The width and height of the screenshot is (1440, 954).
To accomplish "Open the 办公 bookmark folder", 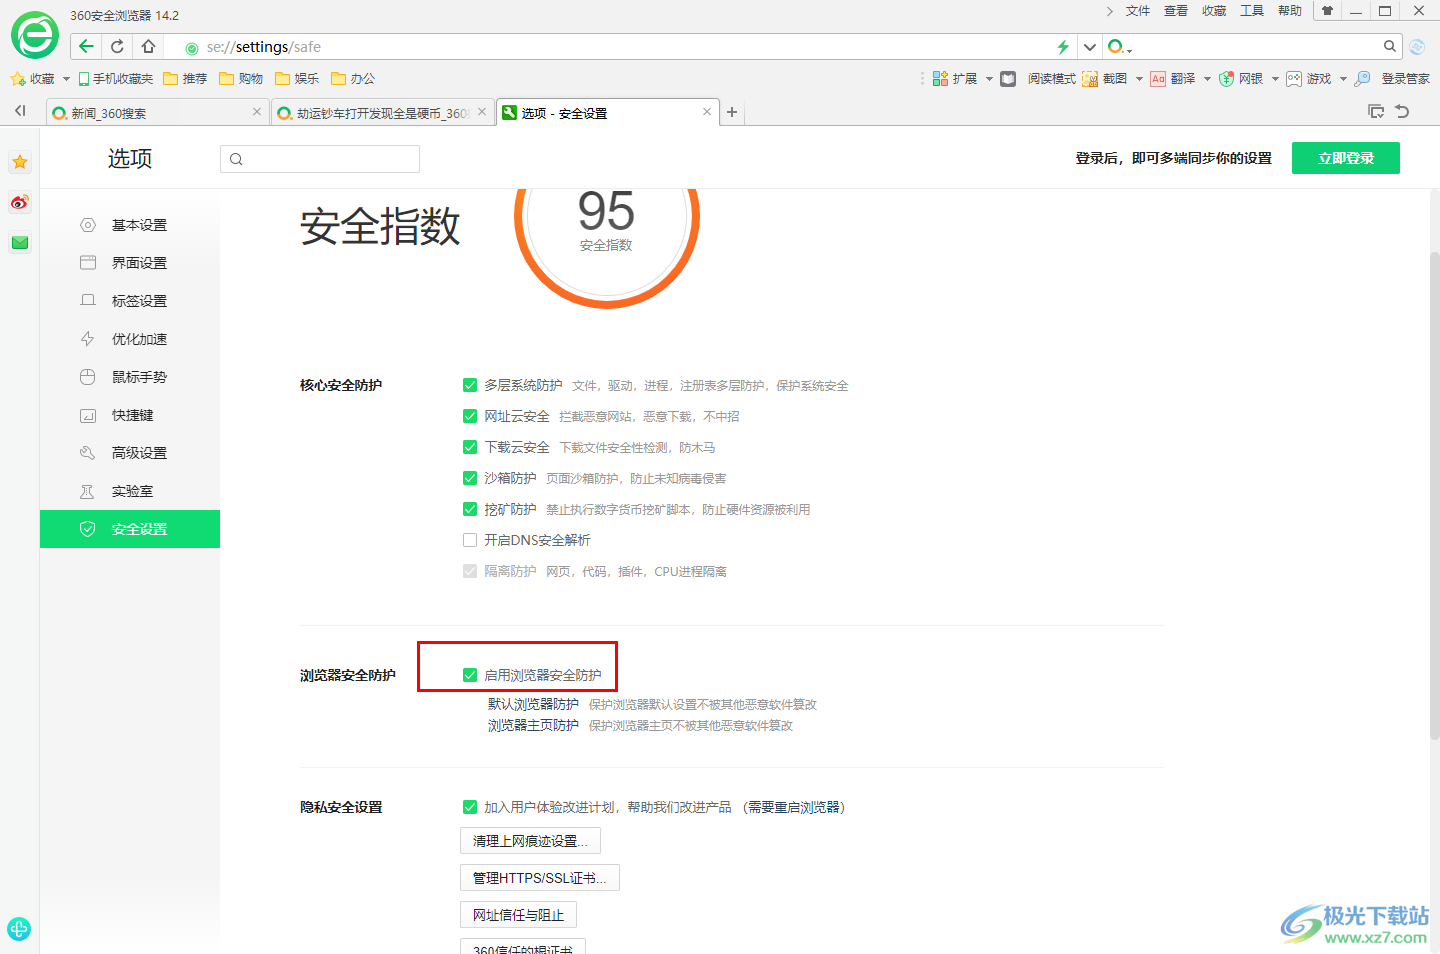I will pos(353,79).
